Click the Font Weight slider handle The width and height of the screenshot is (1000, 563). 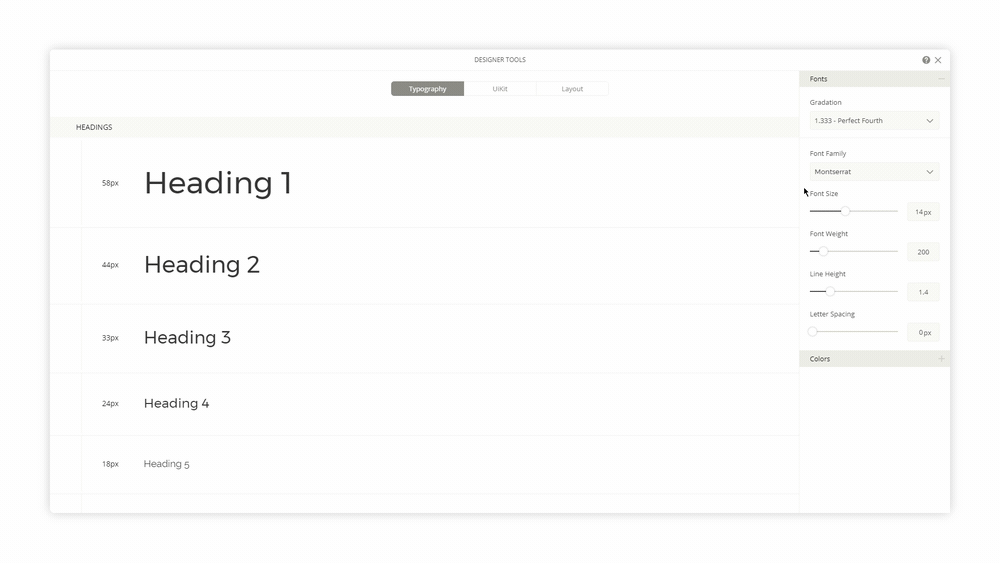click(x=823, y=252)
